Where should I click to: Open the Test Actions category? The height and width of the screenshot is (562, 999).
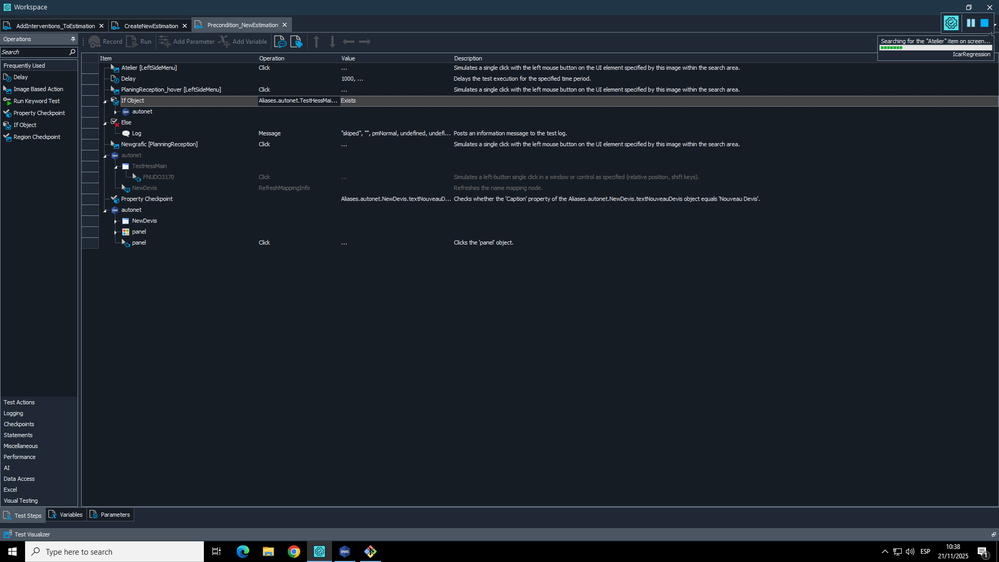19,403
